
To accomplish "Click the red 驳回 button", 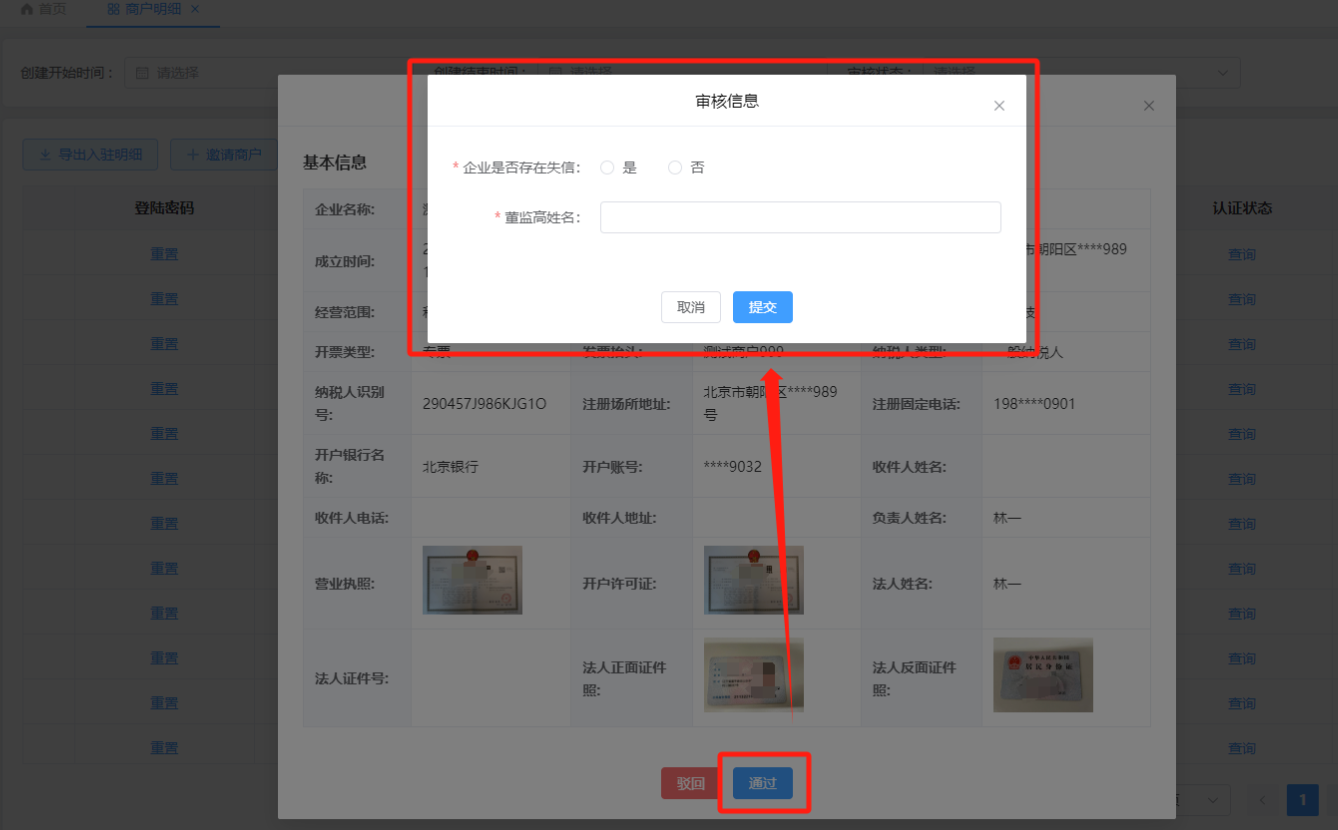I will click(690, 783).
